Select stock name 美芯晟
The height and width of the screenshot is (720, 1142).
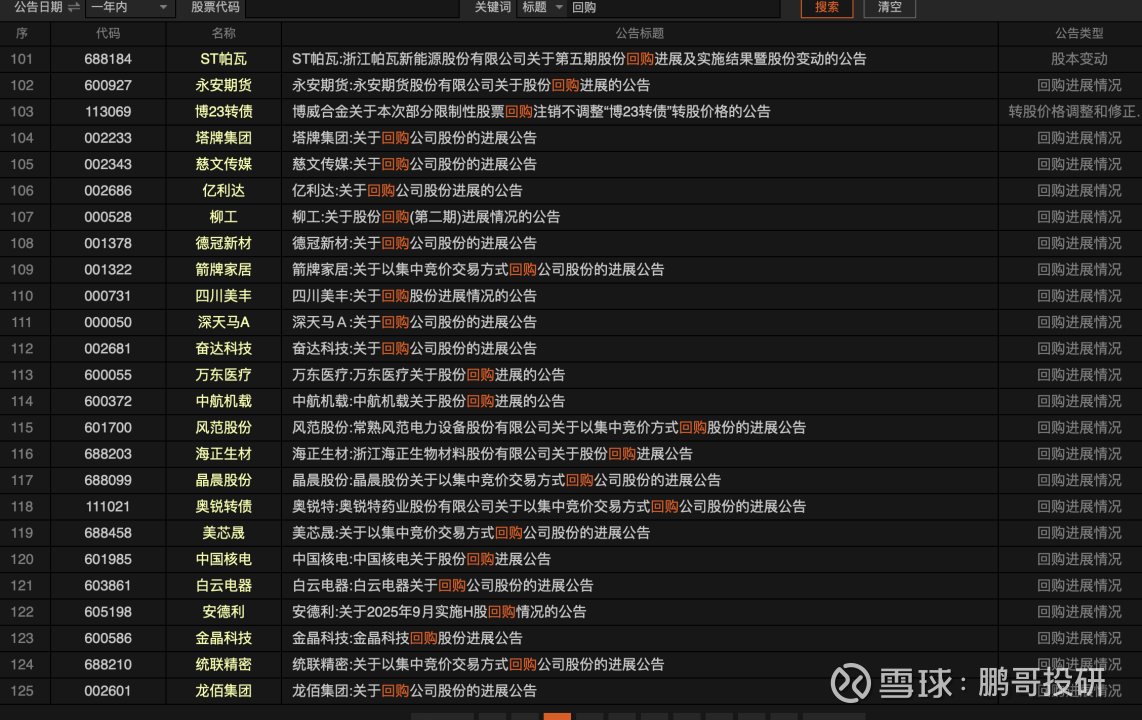(224, 533)
